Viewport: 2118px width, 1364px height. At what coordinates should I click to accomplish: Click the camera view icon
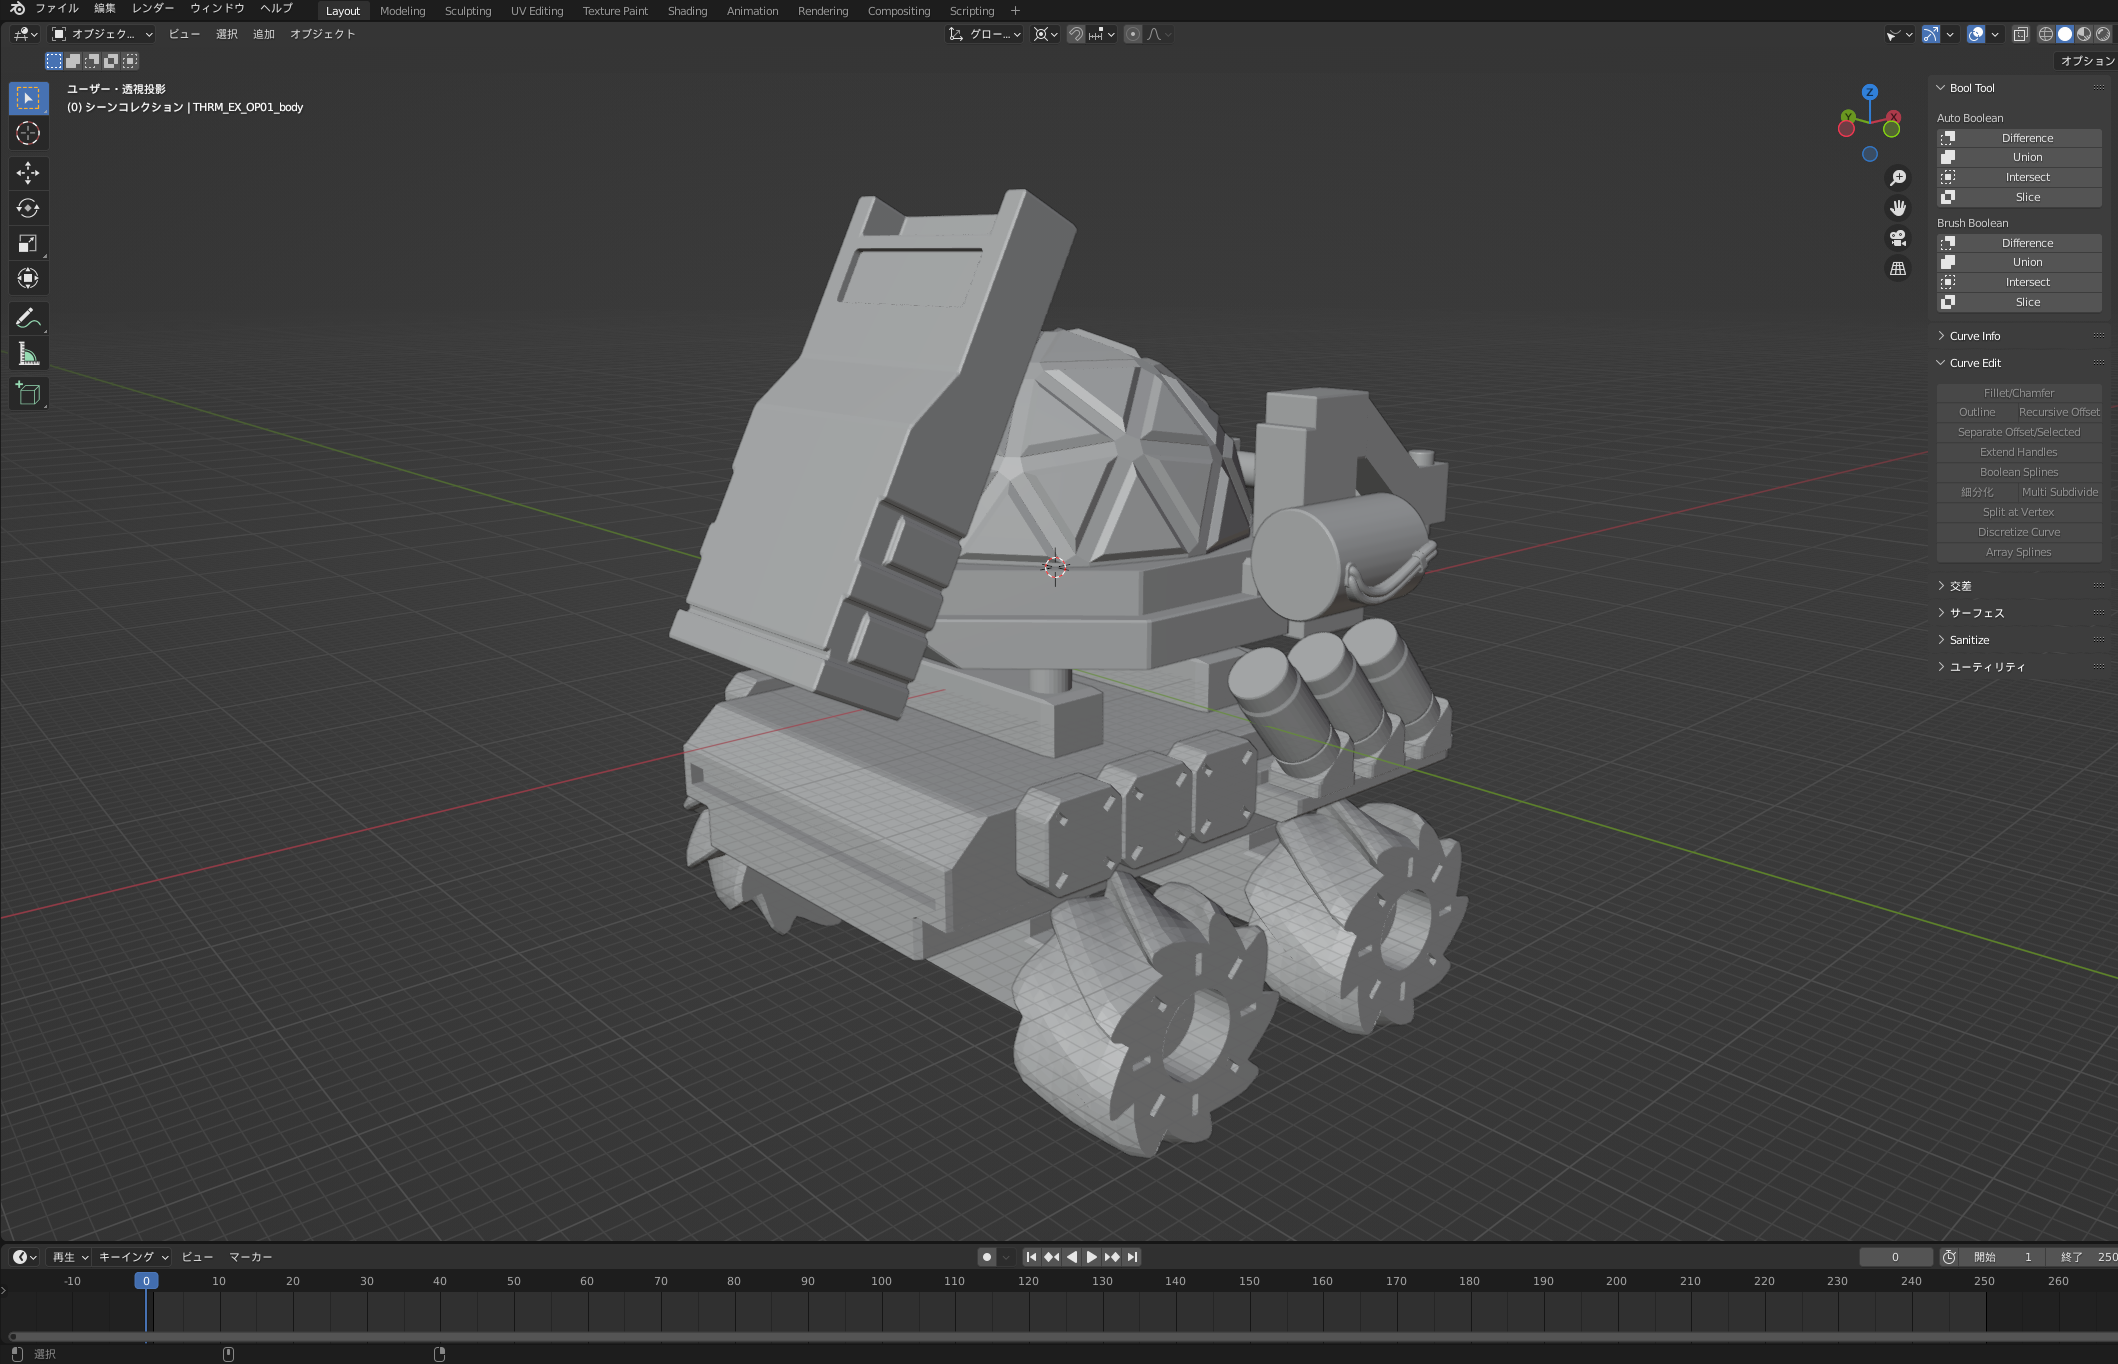point(1897,238)
